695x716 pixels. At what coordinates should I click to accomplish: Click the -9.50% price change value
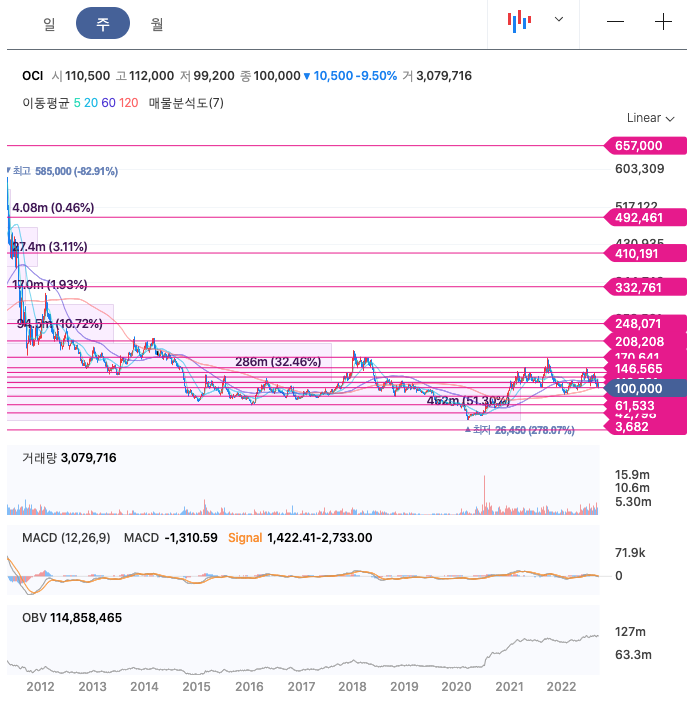coord(376,76)
